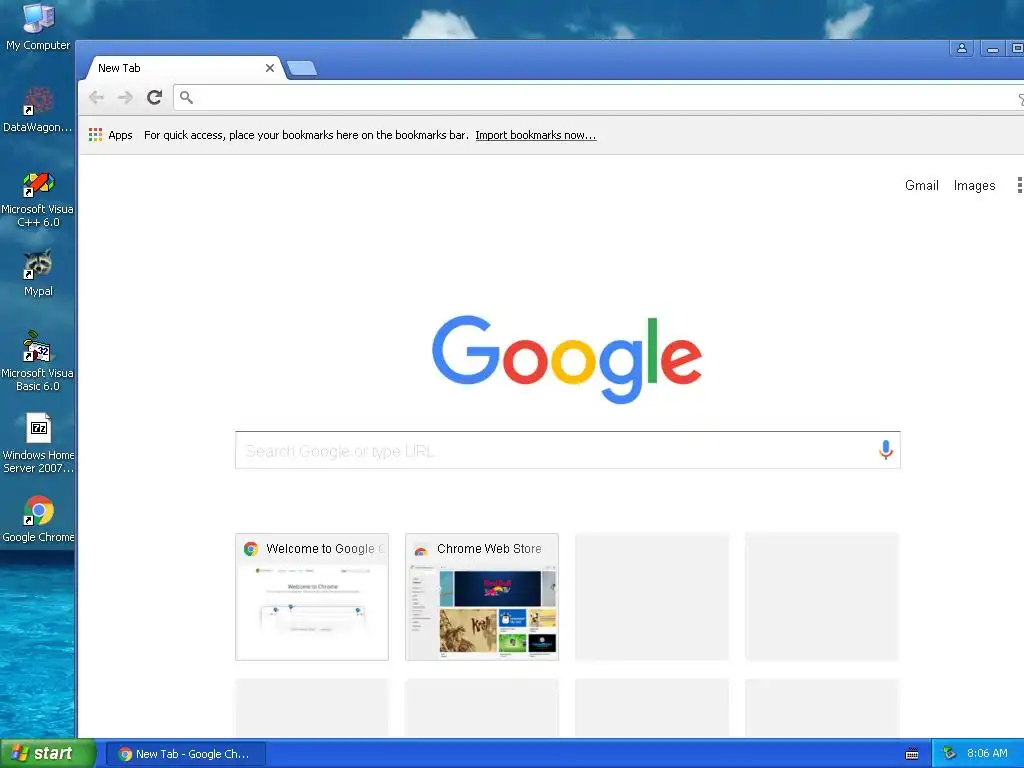This screenshot has height=768, width=1024.
Task: Launch Google Chrome desktop shortcut
Action: tap(38, 520)
